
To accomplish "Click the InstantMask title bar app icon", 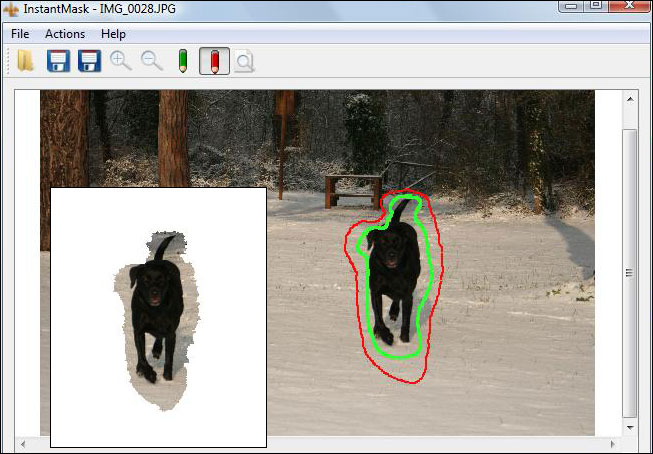I will point(12,9).
